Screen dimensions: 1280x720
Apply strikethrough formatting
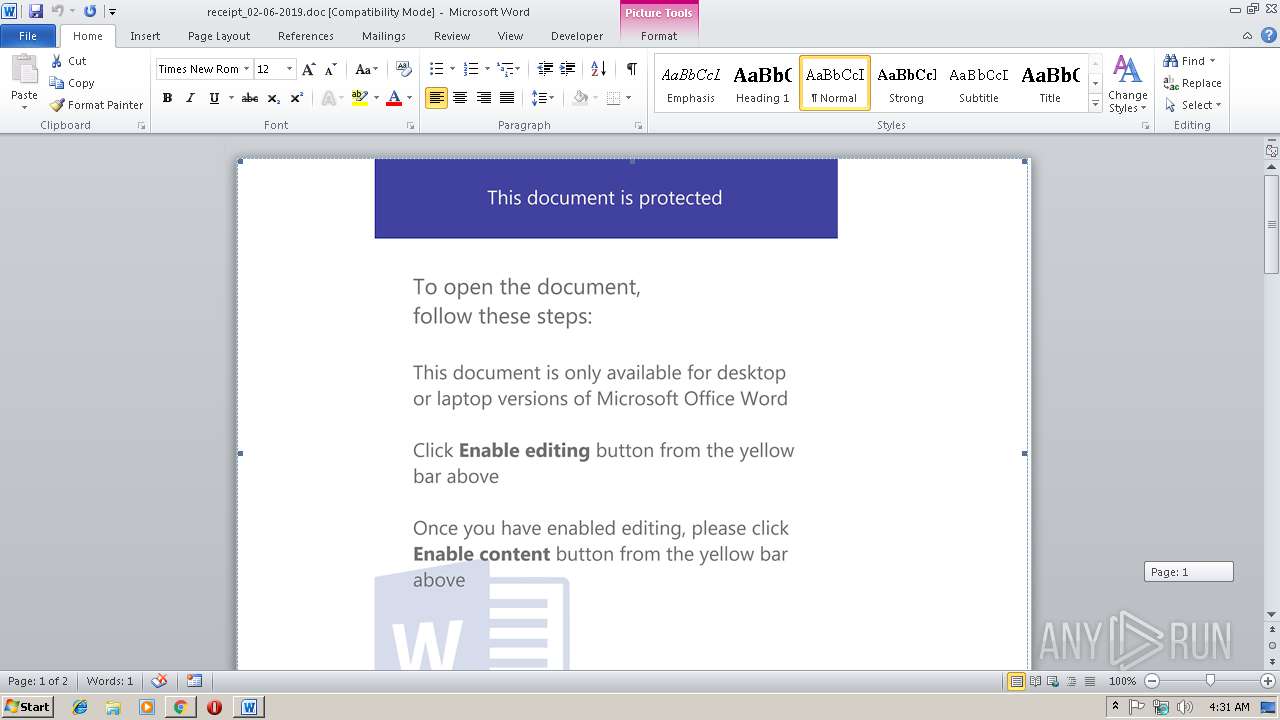[x=250, y=98]
